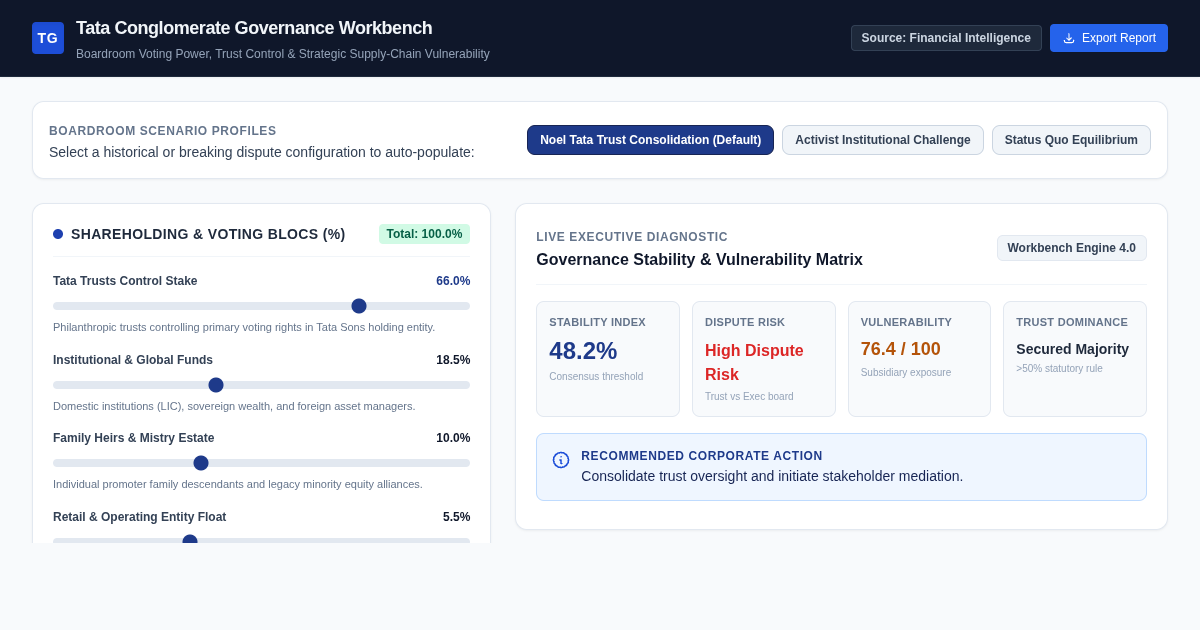The image size is (1200, 630).
Task: Click the Tata Conglomerate Governance Workbench title
Action: 254,28
